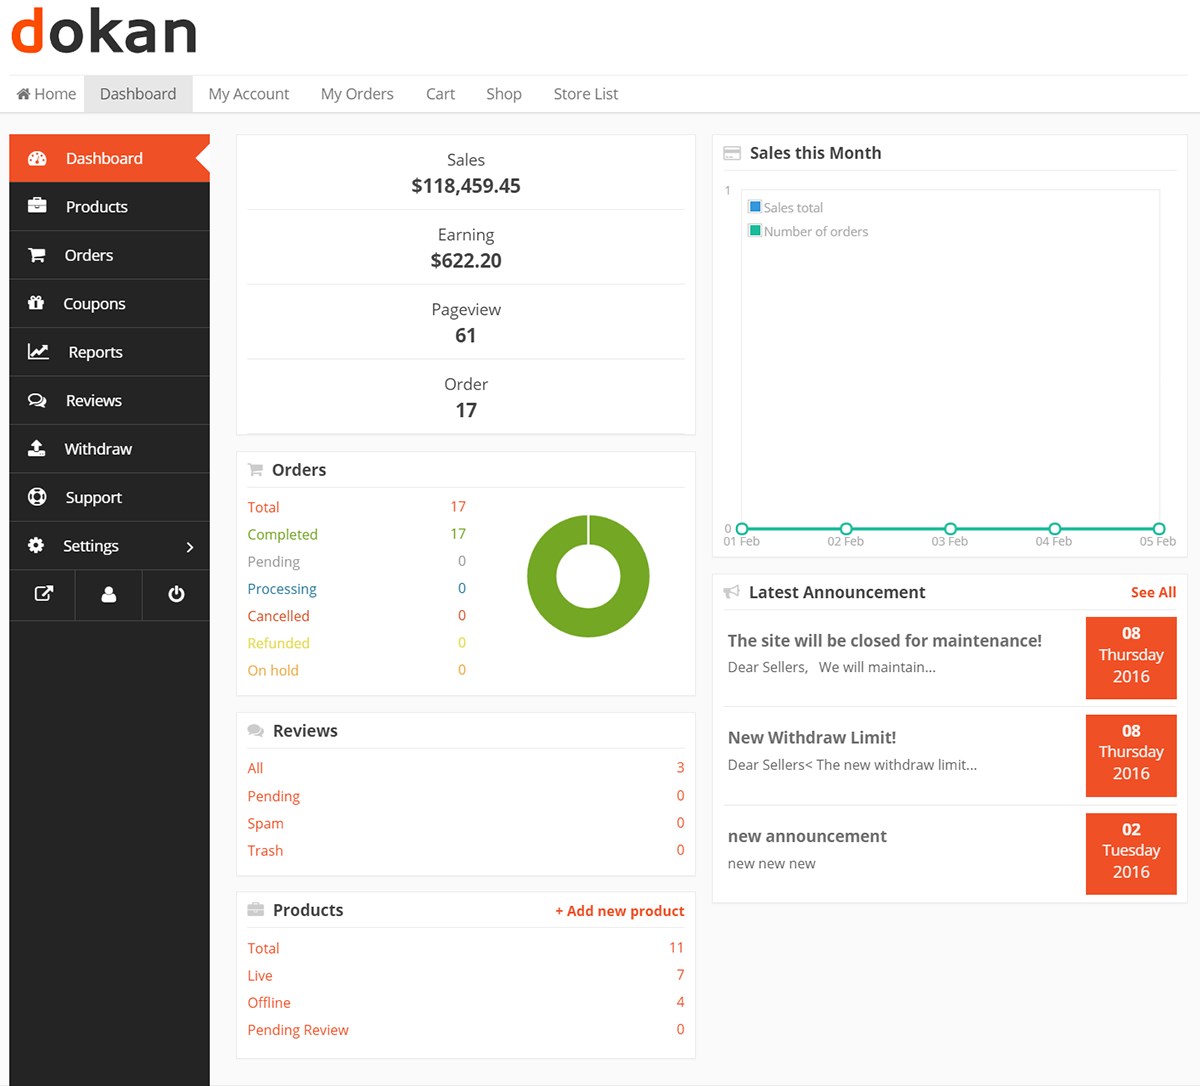
Task: Select the Reports icon in the sidebar
Action: click(x=37, y=351)
